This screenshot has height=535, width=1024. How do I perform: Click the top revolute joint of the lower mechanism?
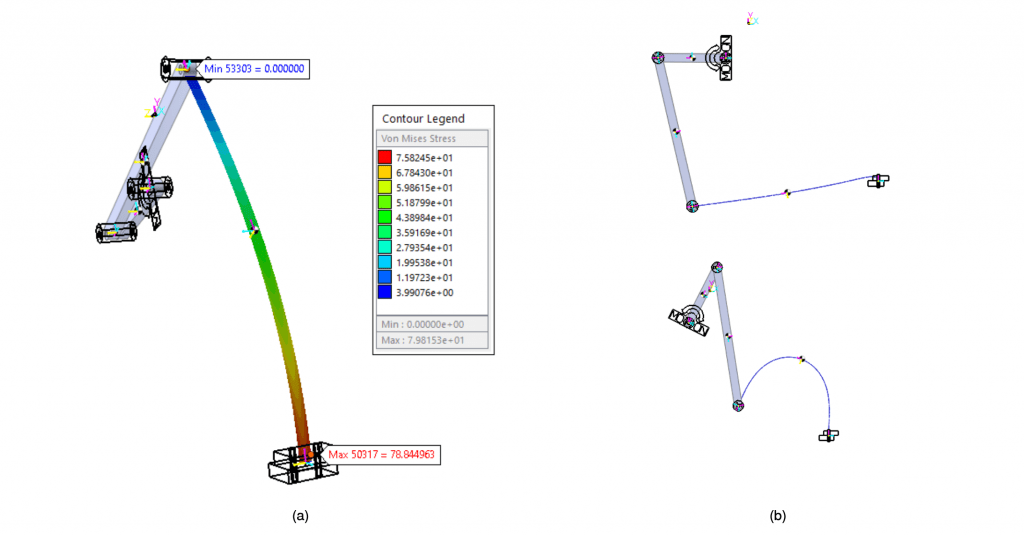coord(717,267)
